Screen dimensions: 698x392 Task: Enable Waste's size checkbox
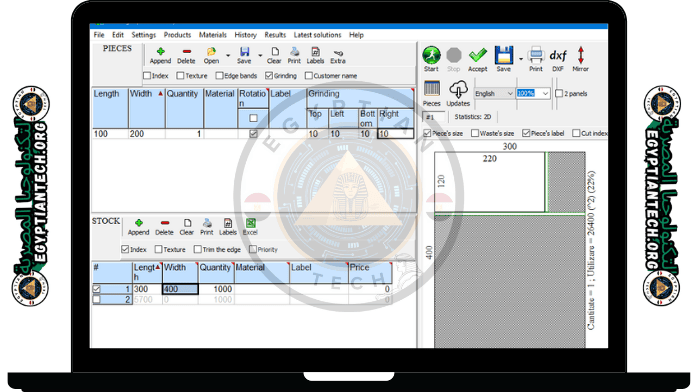click(475, 133)
